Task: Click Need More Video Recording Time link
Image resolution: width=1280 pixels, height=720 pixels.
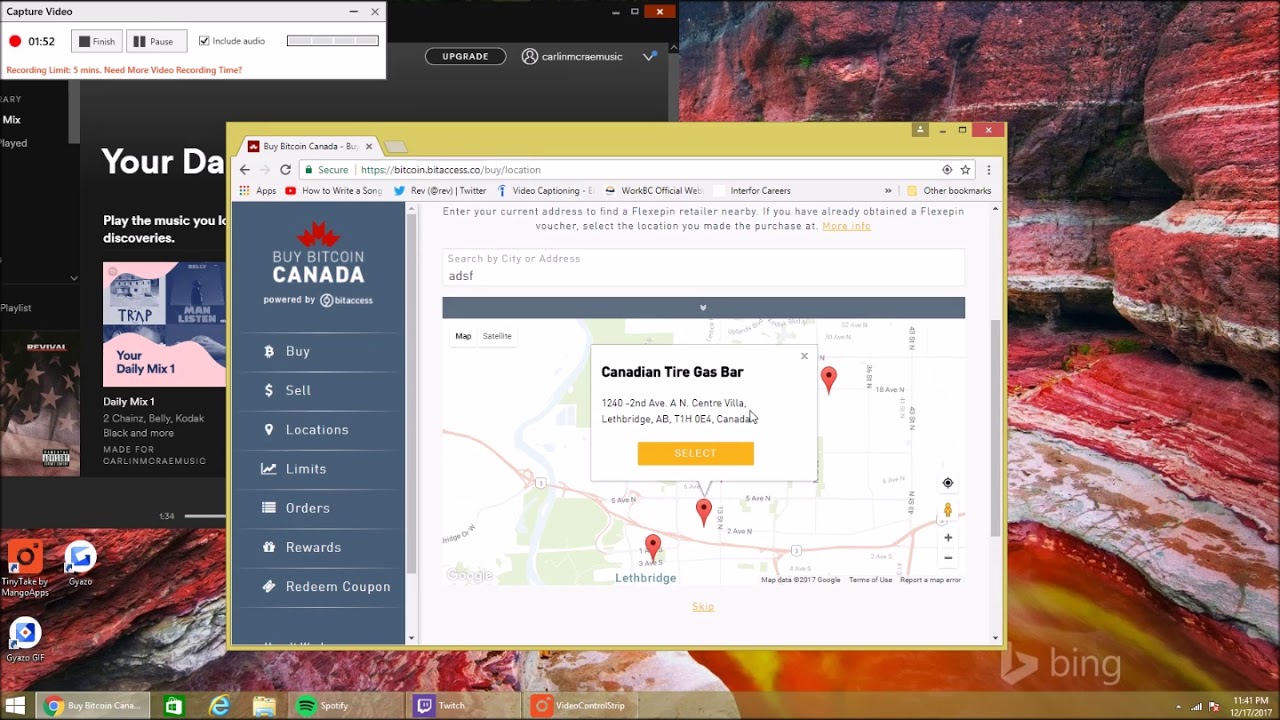Action: [172, 70]
